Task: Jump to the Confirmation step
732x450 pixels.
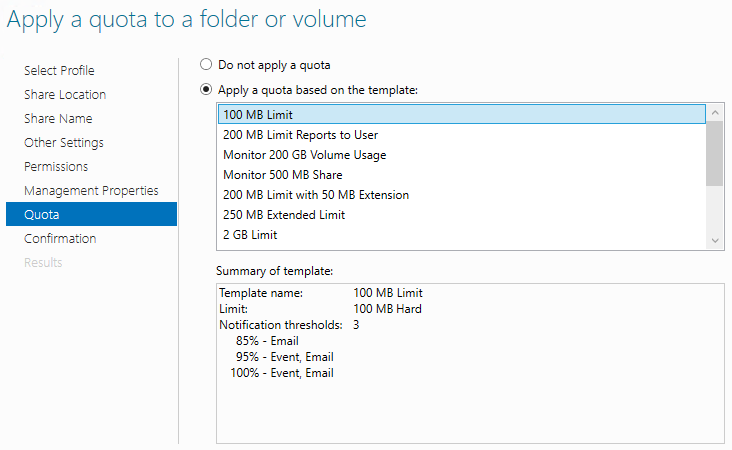Action: click(x=60, y=239)
